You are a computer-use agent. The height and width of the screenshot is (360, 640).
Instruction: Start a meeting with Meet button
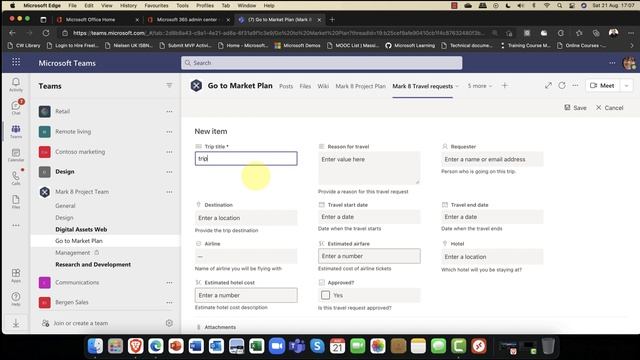[602, 86]
